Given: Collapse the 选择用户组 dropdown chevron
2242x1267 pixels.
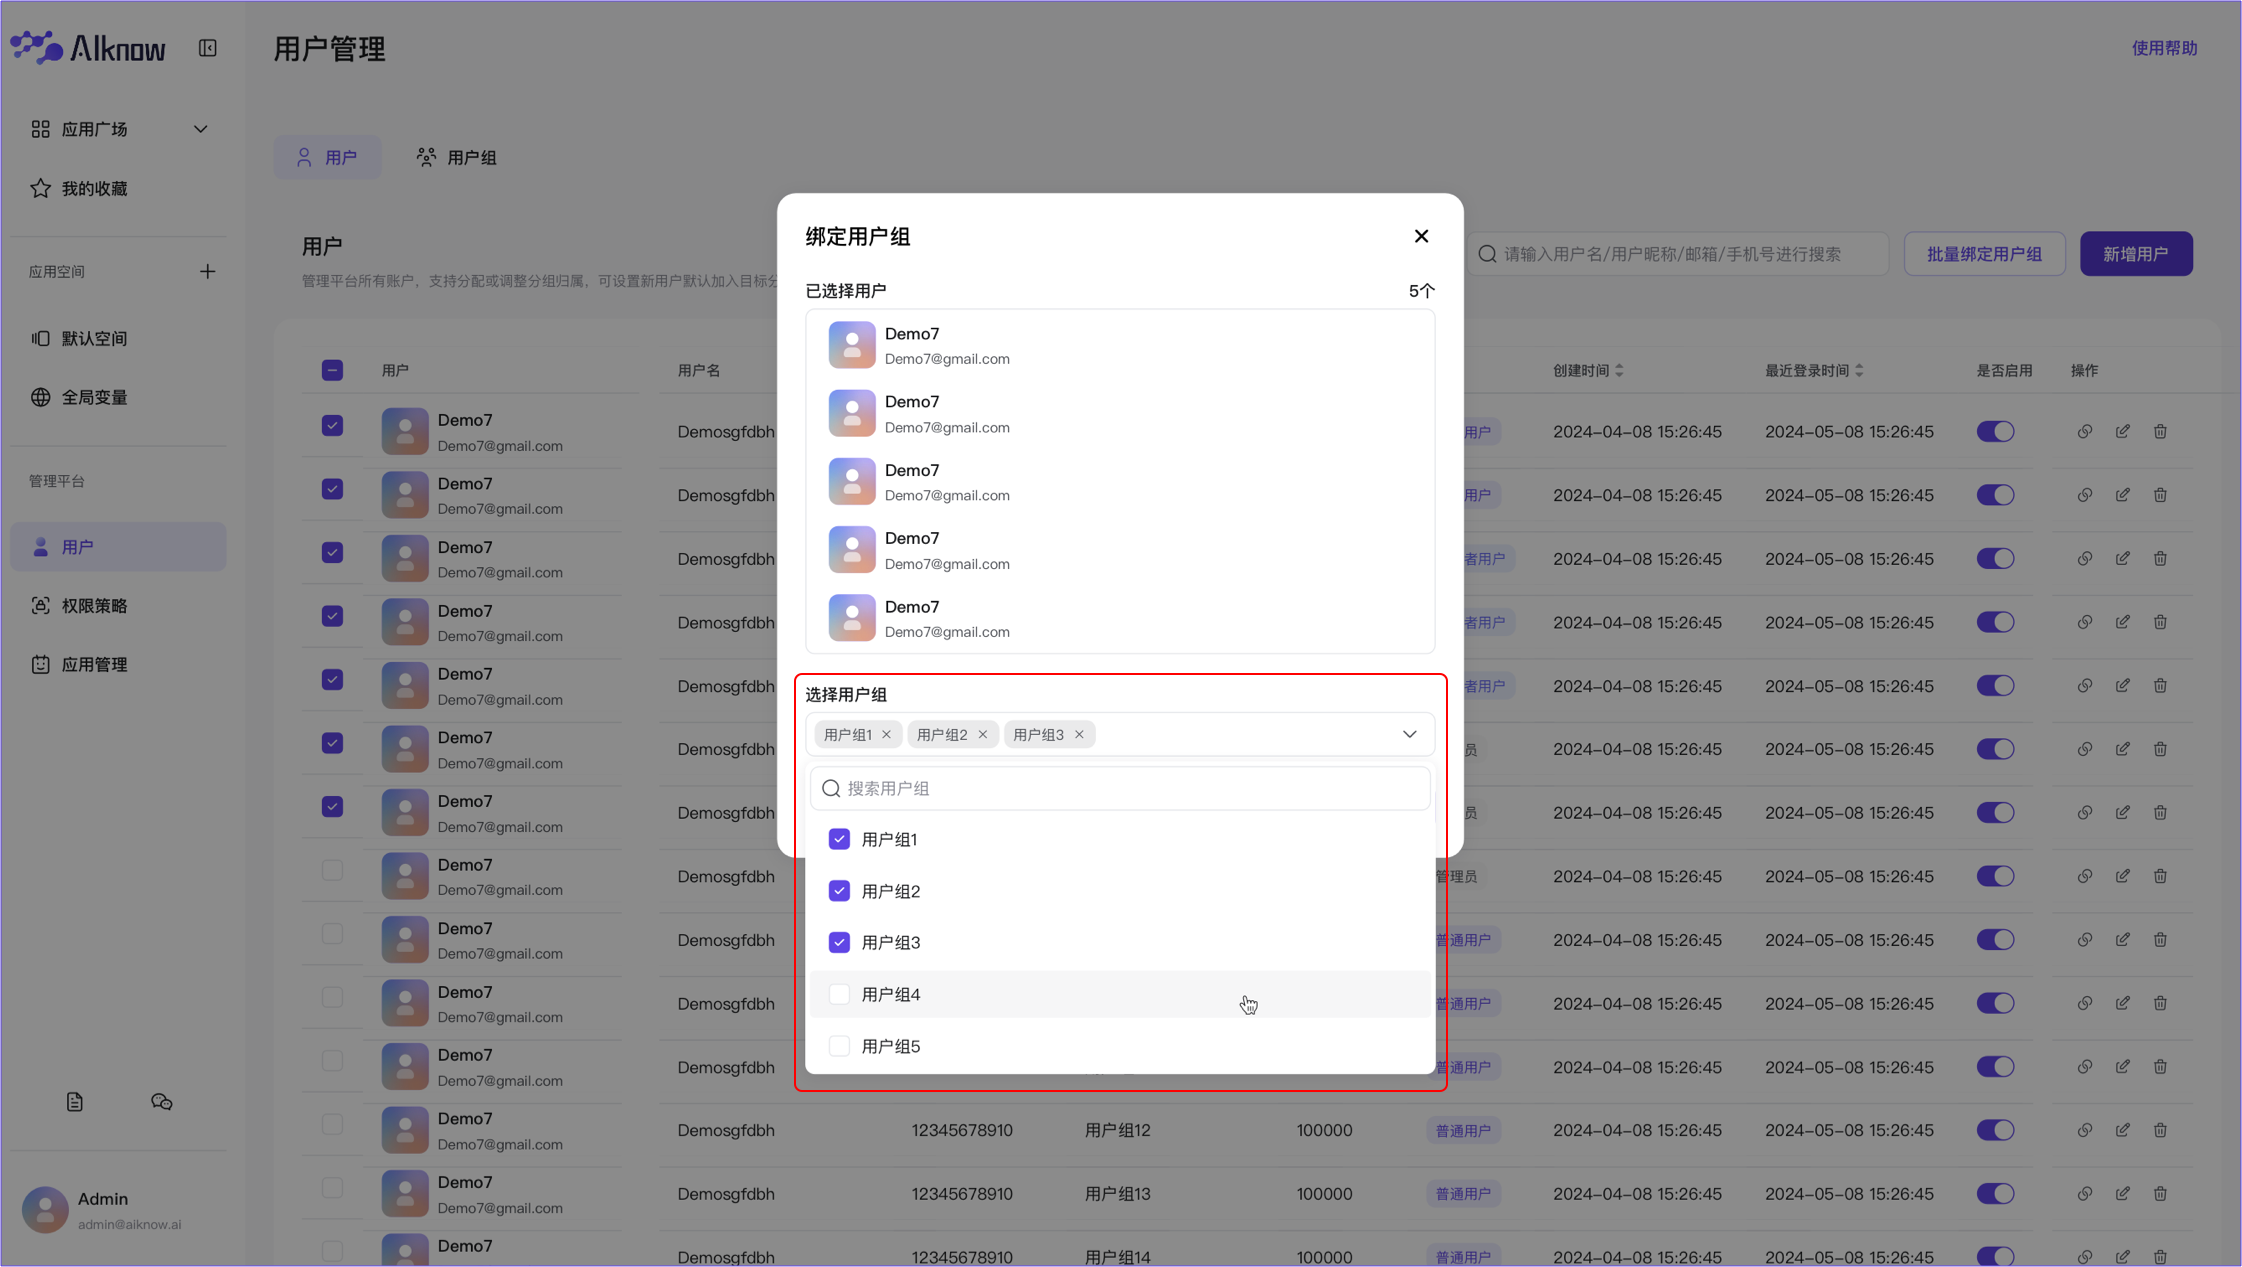Looking at the screenshot, I should tap(1409, 735).
